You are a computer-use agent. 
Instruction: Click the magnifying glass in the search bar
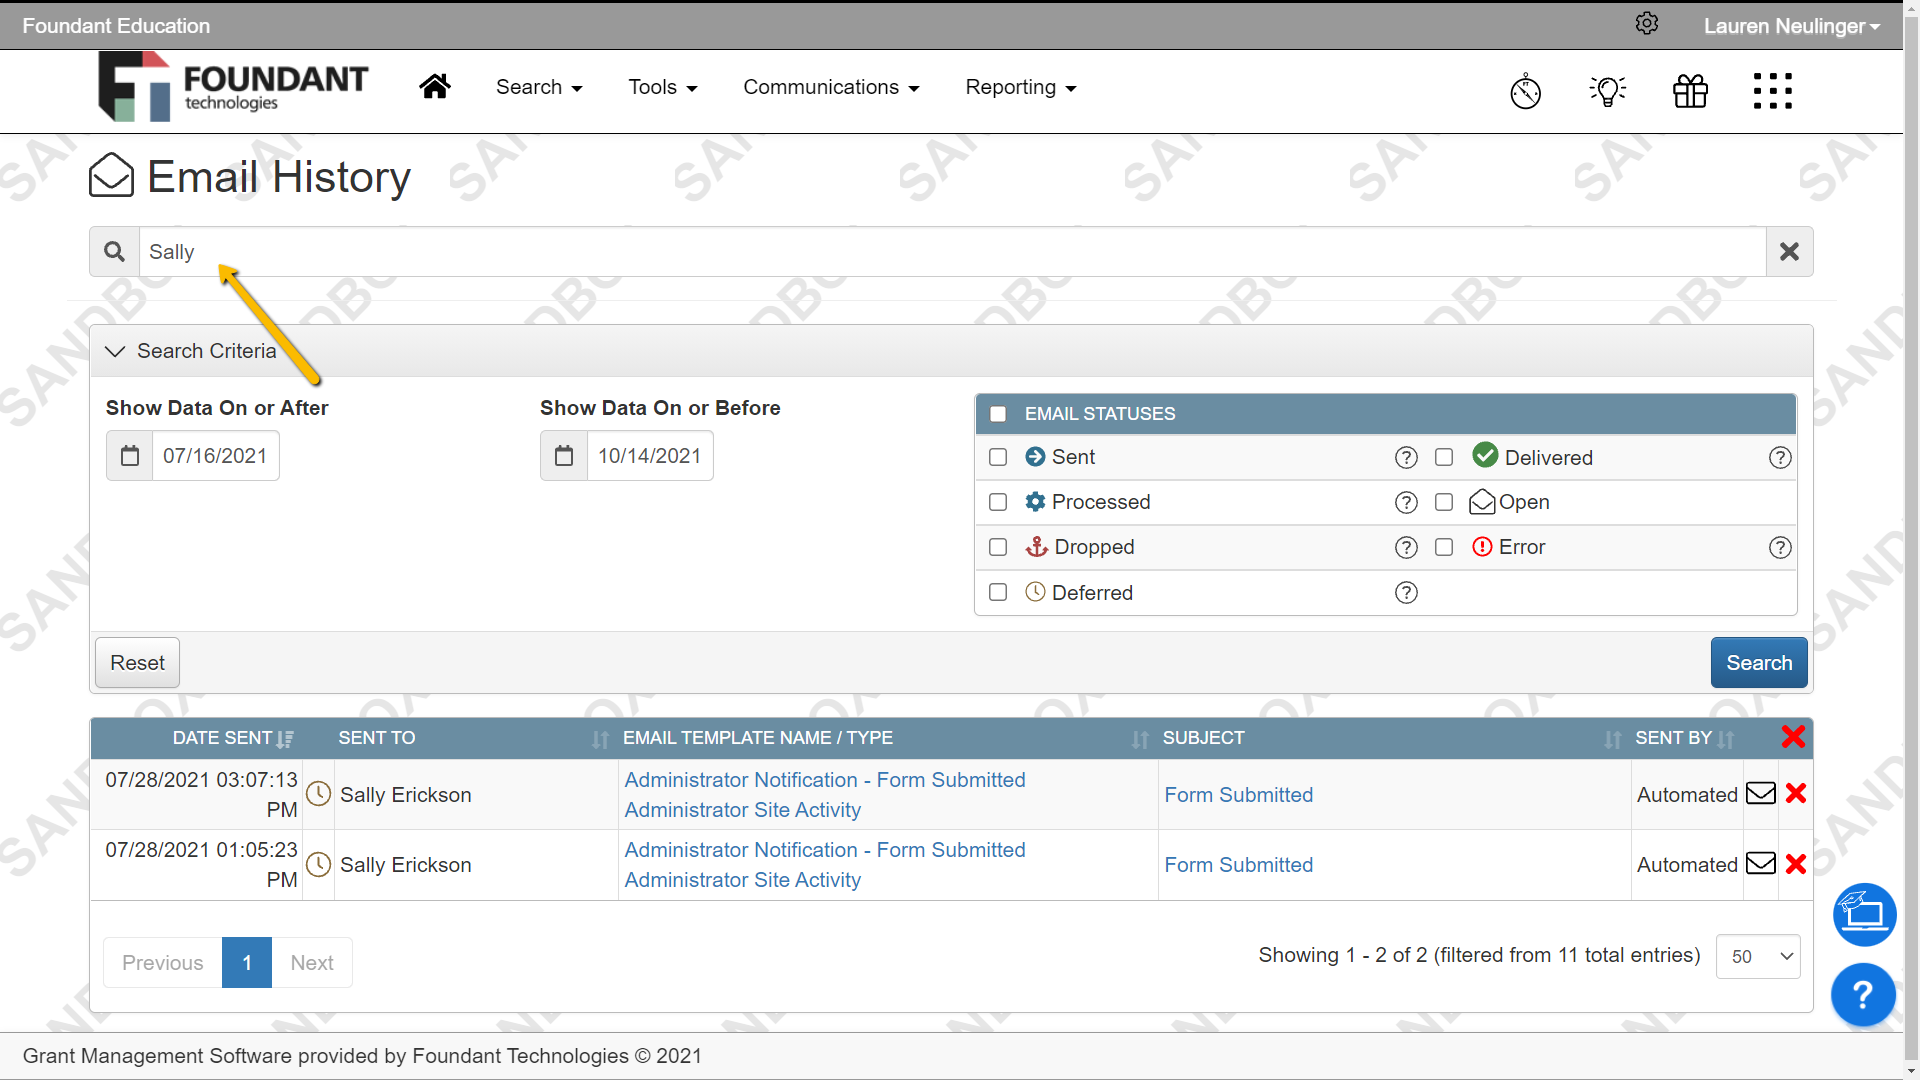coord(113,251)
